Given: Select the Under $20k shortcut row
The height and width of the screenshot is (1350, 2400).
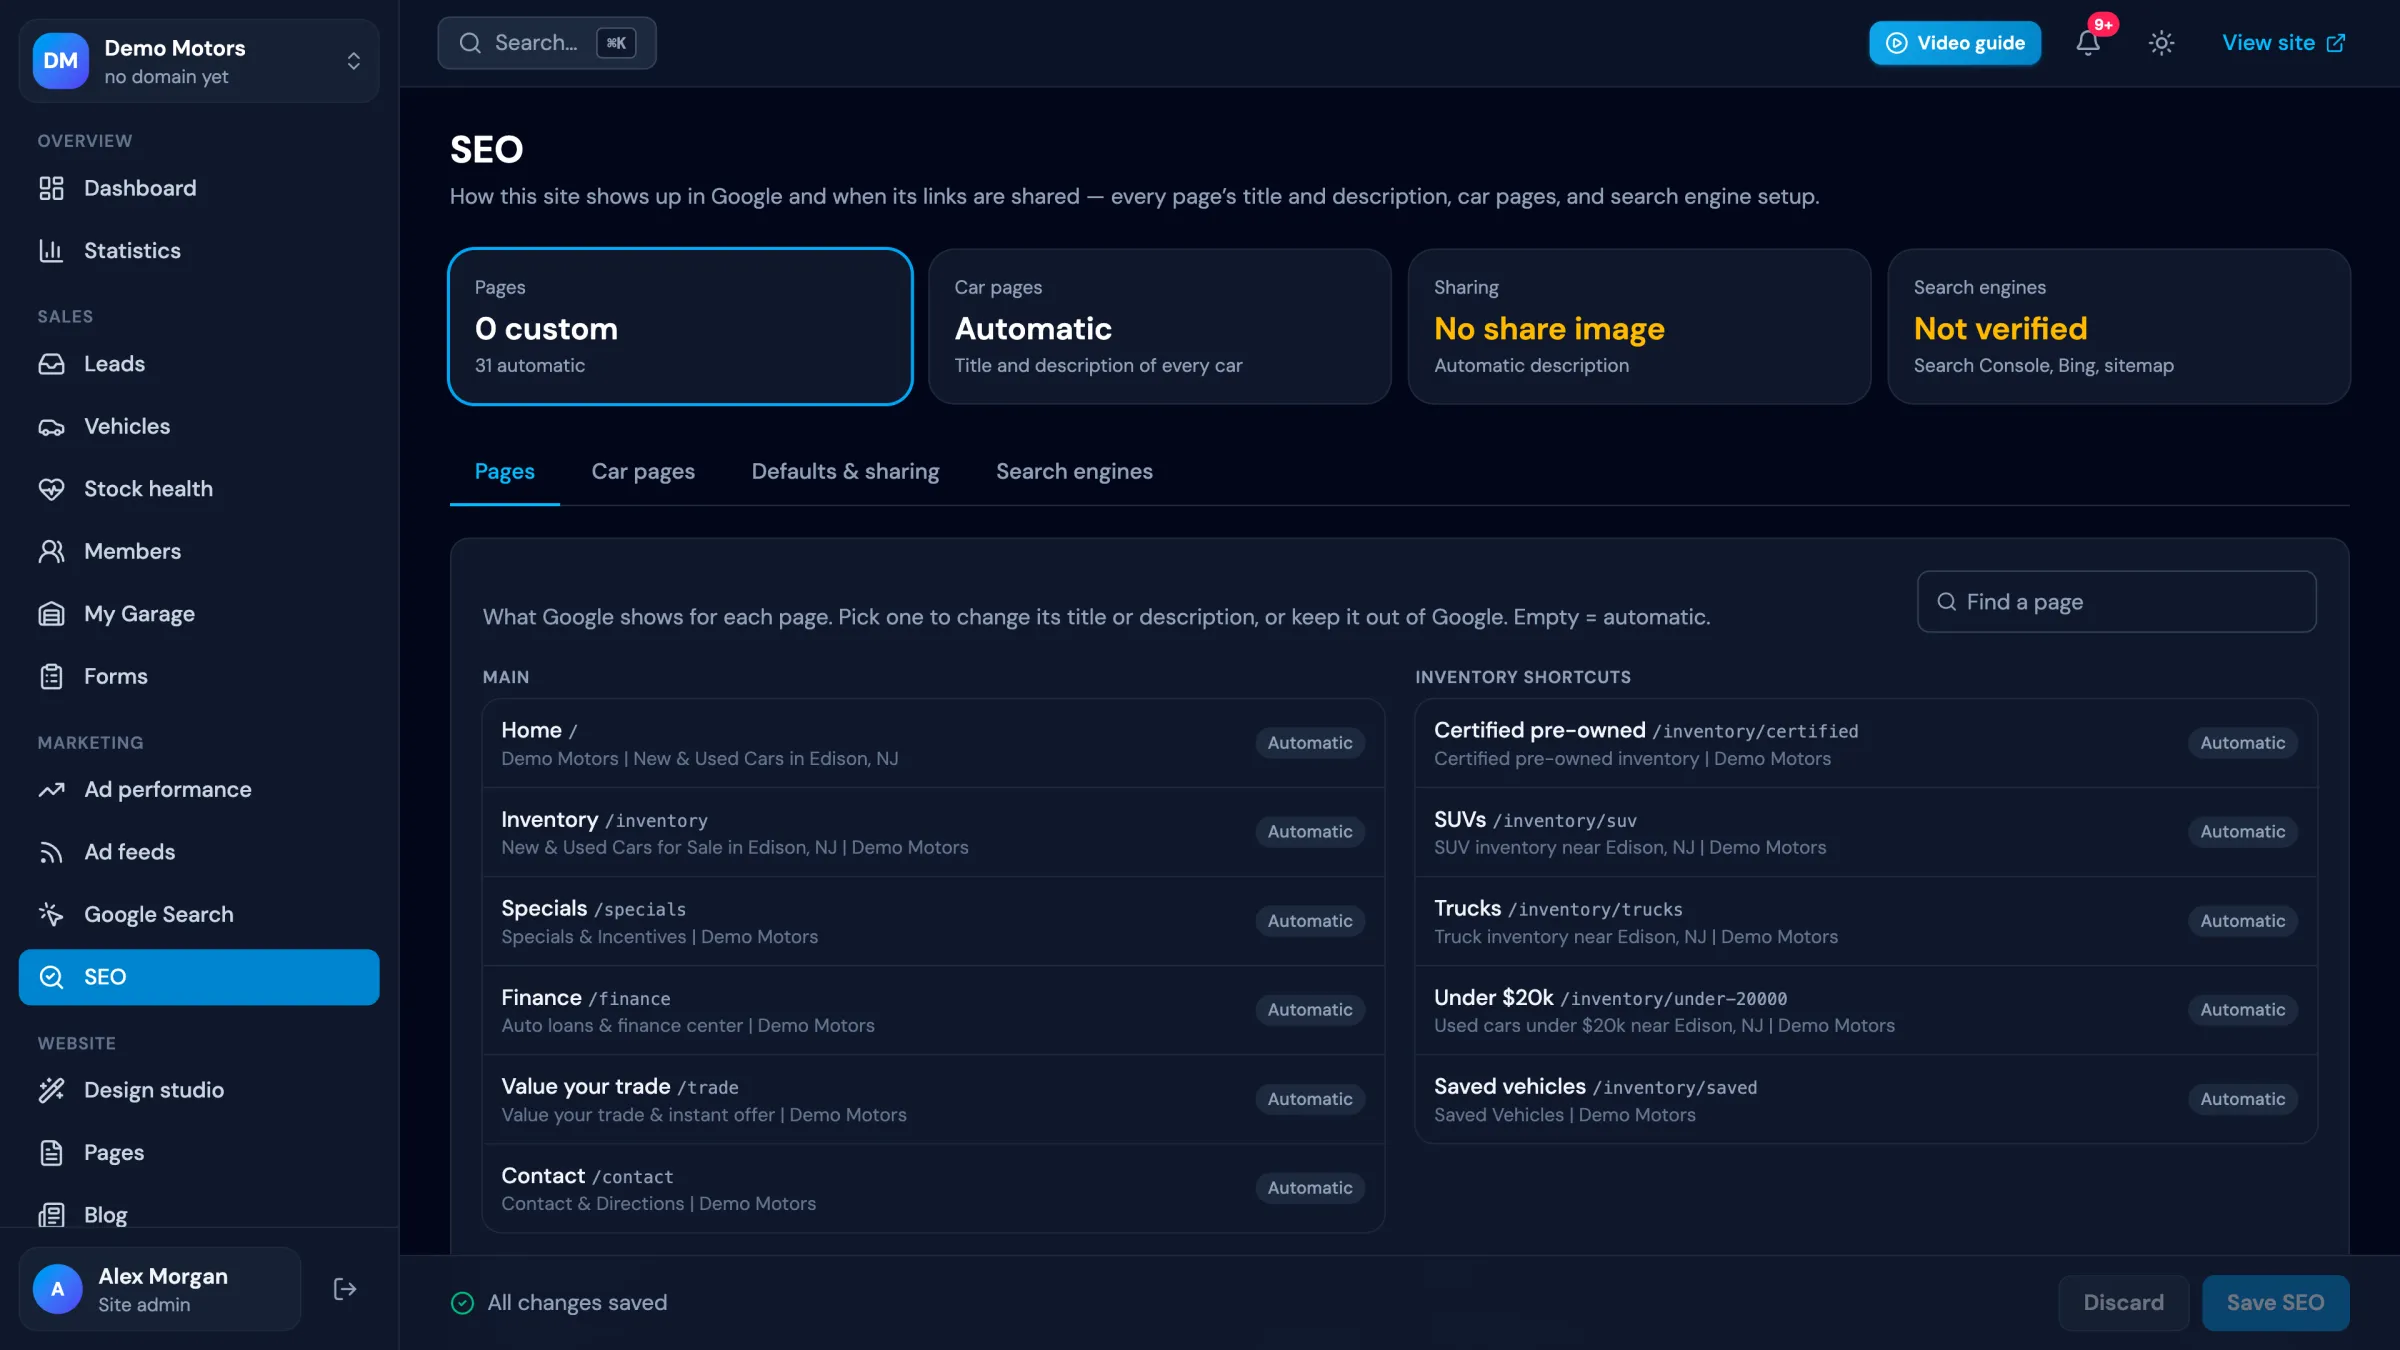Looking at the screenshot, I should [1866, 1010].
